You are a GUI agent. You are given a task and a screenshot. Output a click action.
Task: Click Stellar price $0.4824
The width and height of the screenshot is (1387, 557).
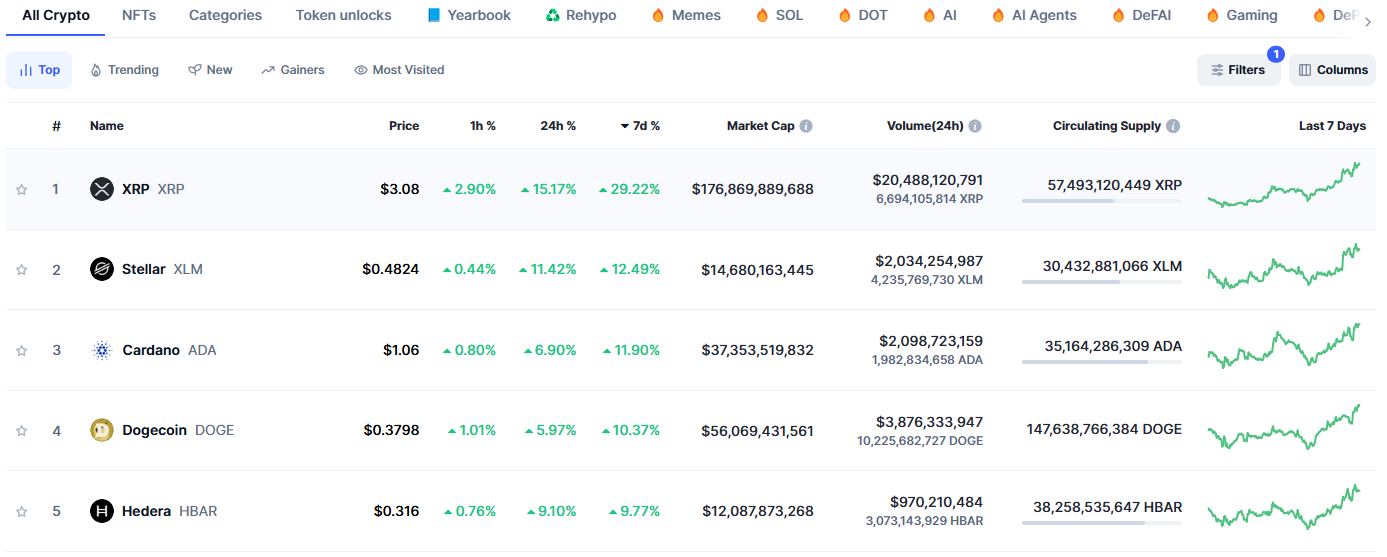click(391, 269)
